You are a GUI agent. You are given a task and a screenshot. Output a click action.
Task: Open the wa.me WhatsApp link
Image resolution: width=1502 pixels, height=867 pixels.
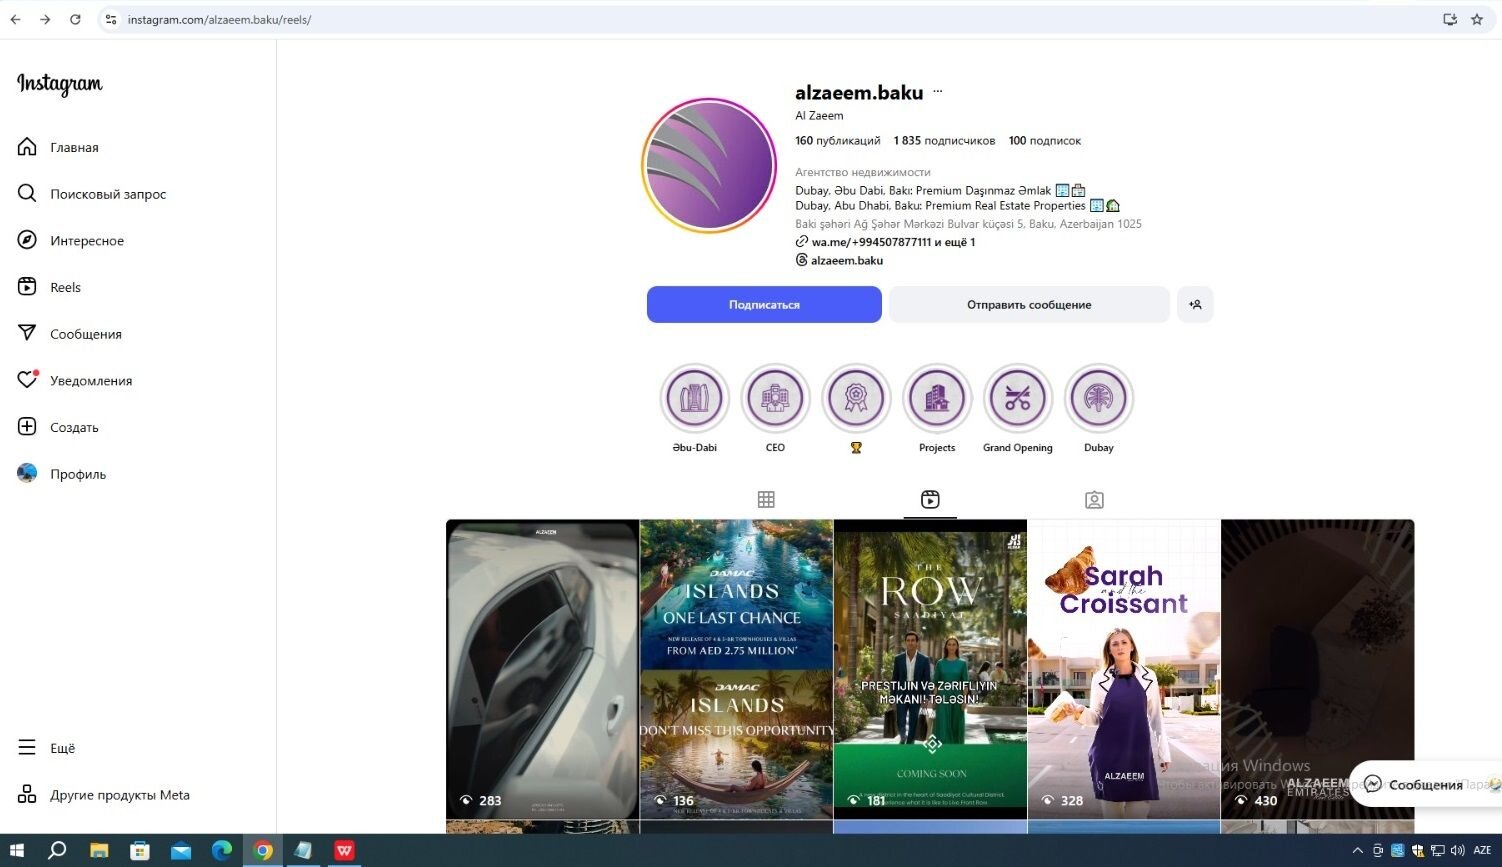click(870, 242)
